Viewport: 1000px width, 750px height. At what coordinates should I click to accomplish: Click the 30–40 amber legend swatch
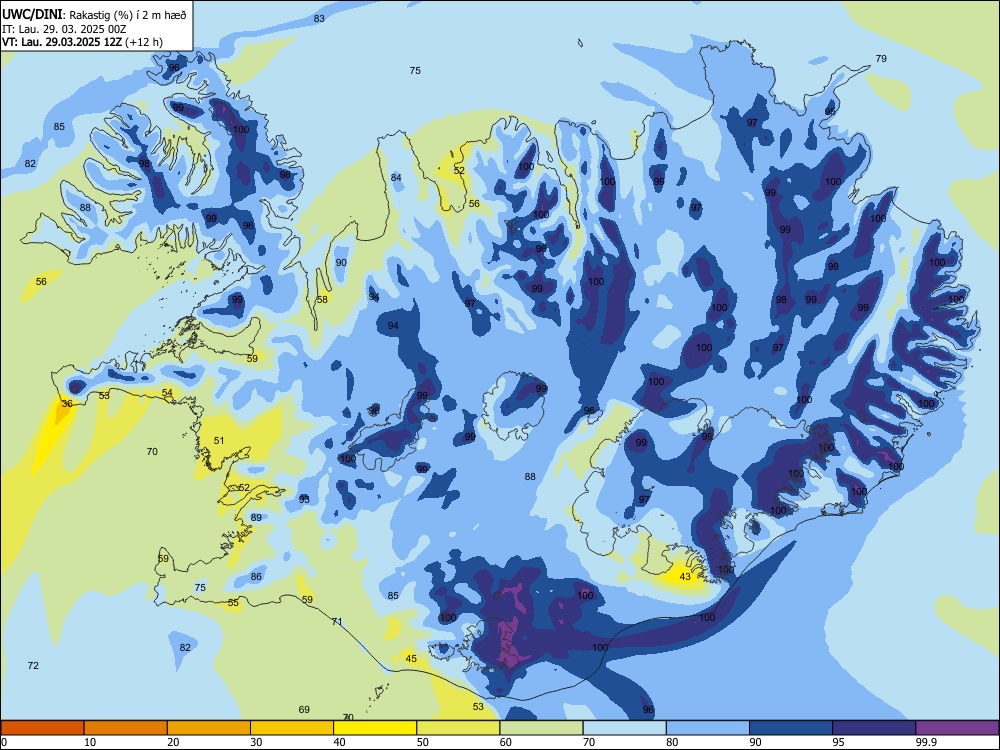(x=292, y=728)
